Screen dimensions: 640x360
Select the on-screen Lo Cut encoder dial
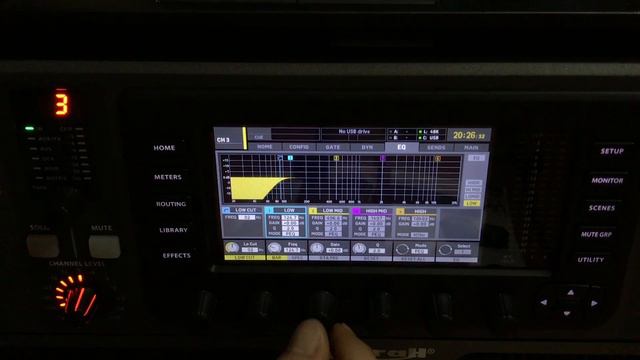click(232, 247)
